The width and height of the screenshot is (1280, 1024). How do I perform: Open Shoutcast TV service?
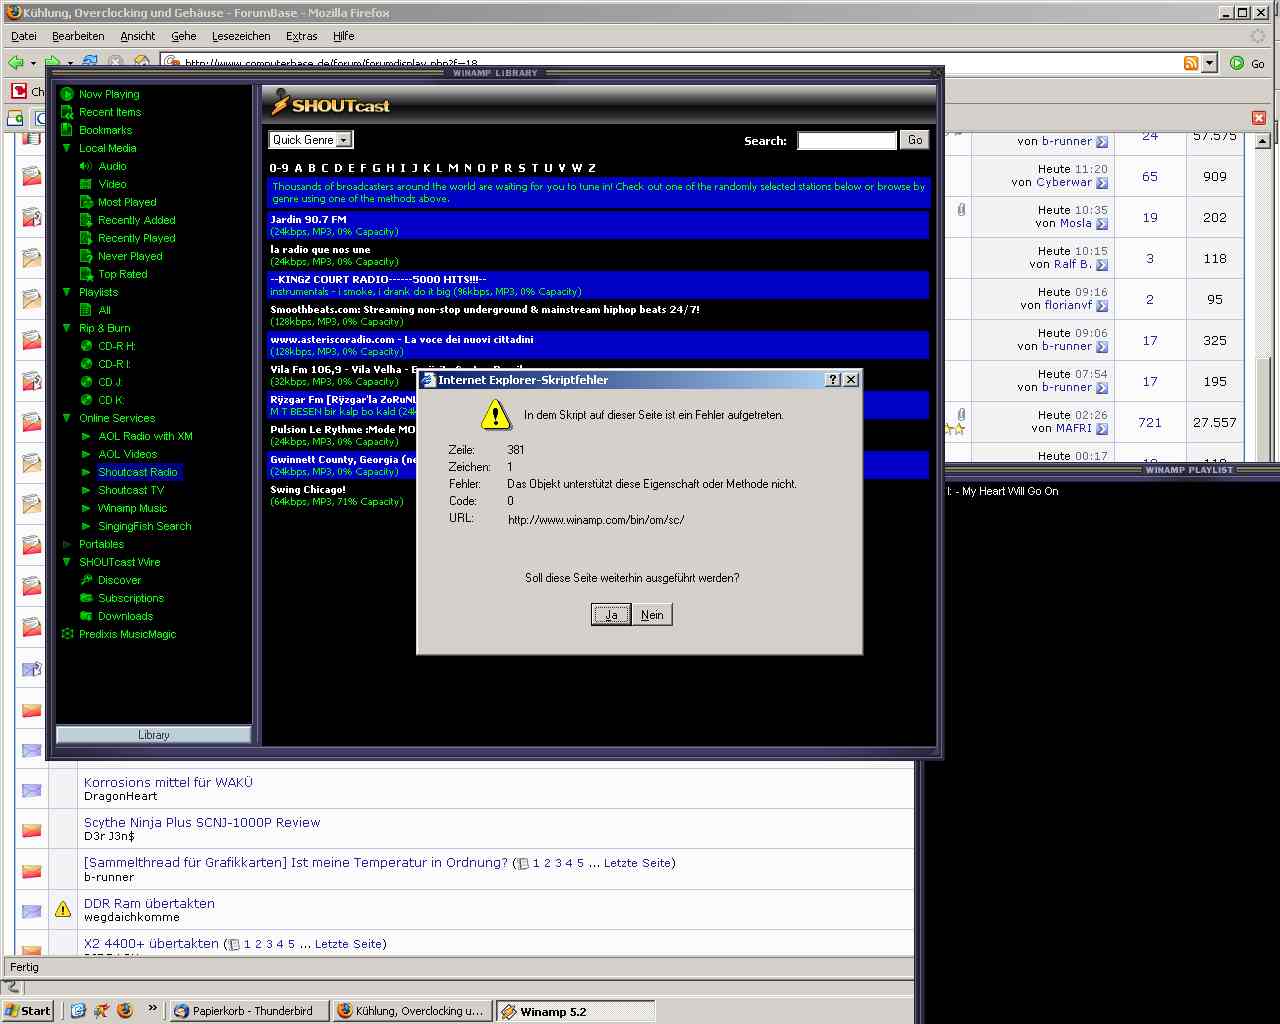130,490
